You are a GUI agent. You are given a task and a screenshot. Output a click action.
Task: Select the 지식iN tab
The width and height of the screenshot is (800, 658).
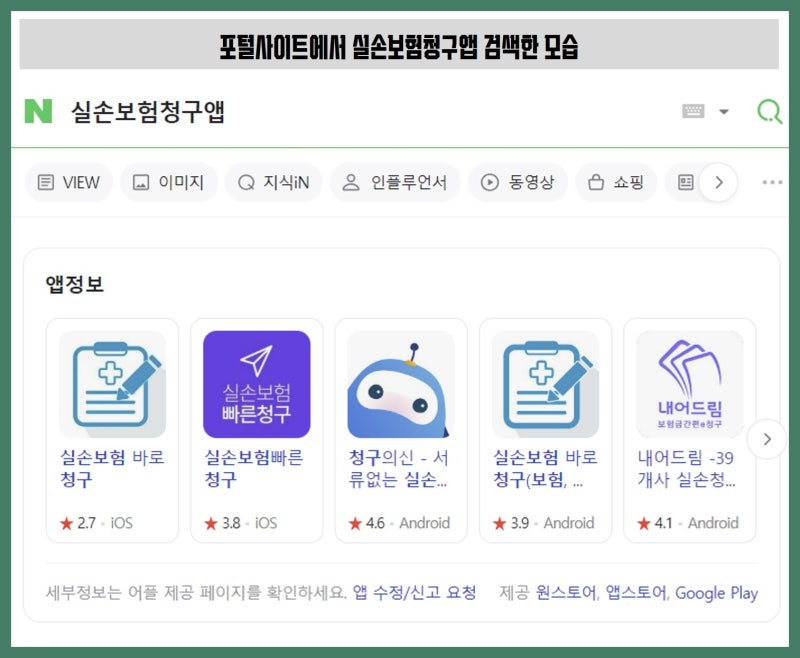tap(273, 183)
